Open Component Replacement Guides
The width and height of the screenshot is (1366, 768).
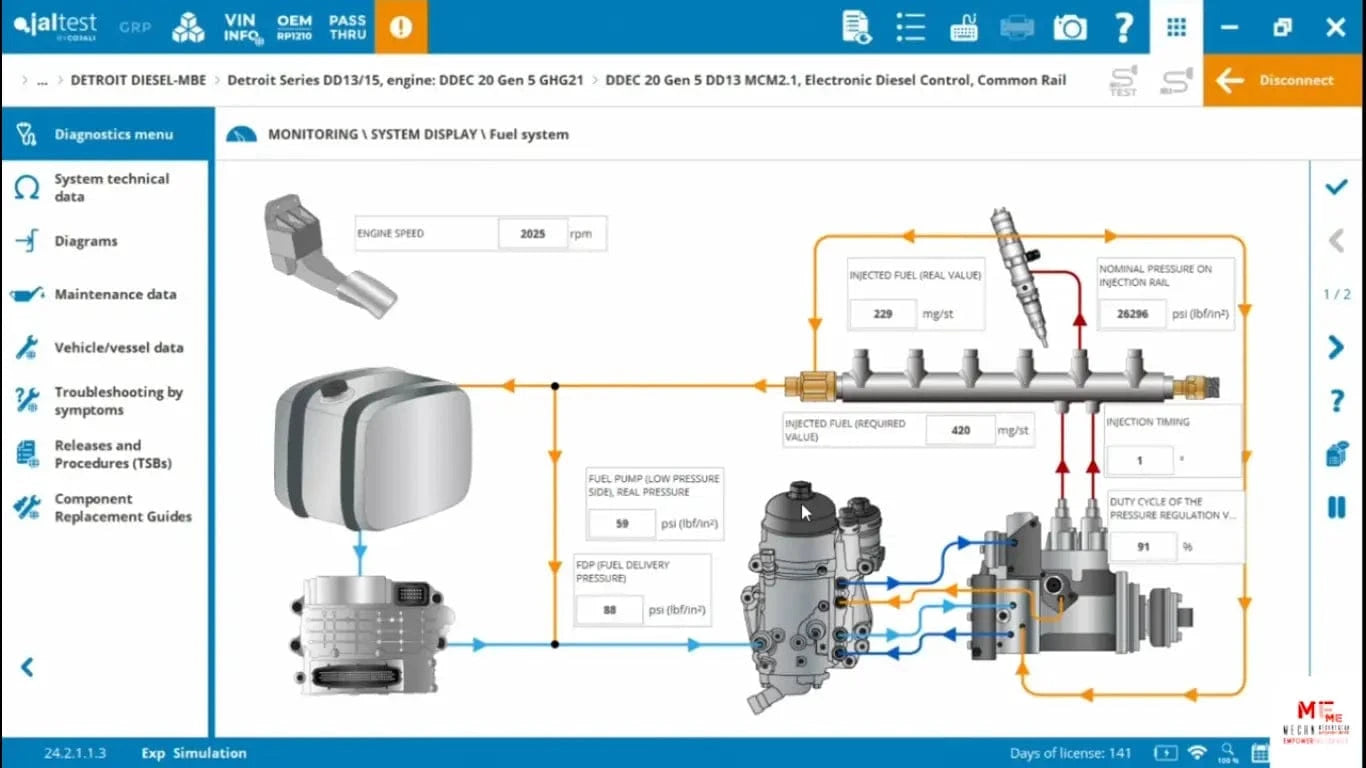coord(107,507)
